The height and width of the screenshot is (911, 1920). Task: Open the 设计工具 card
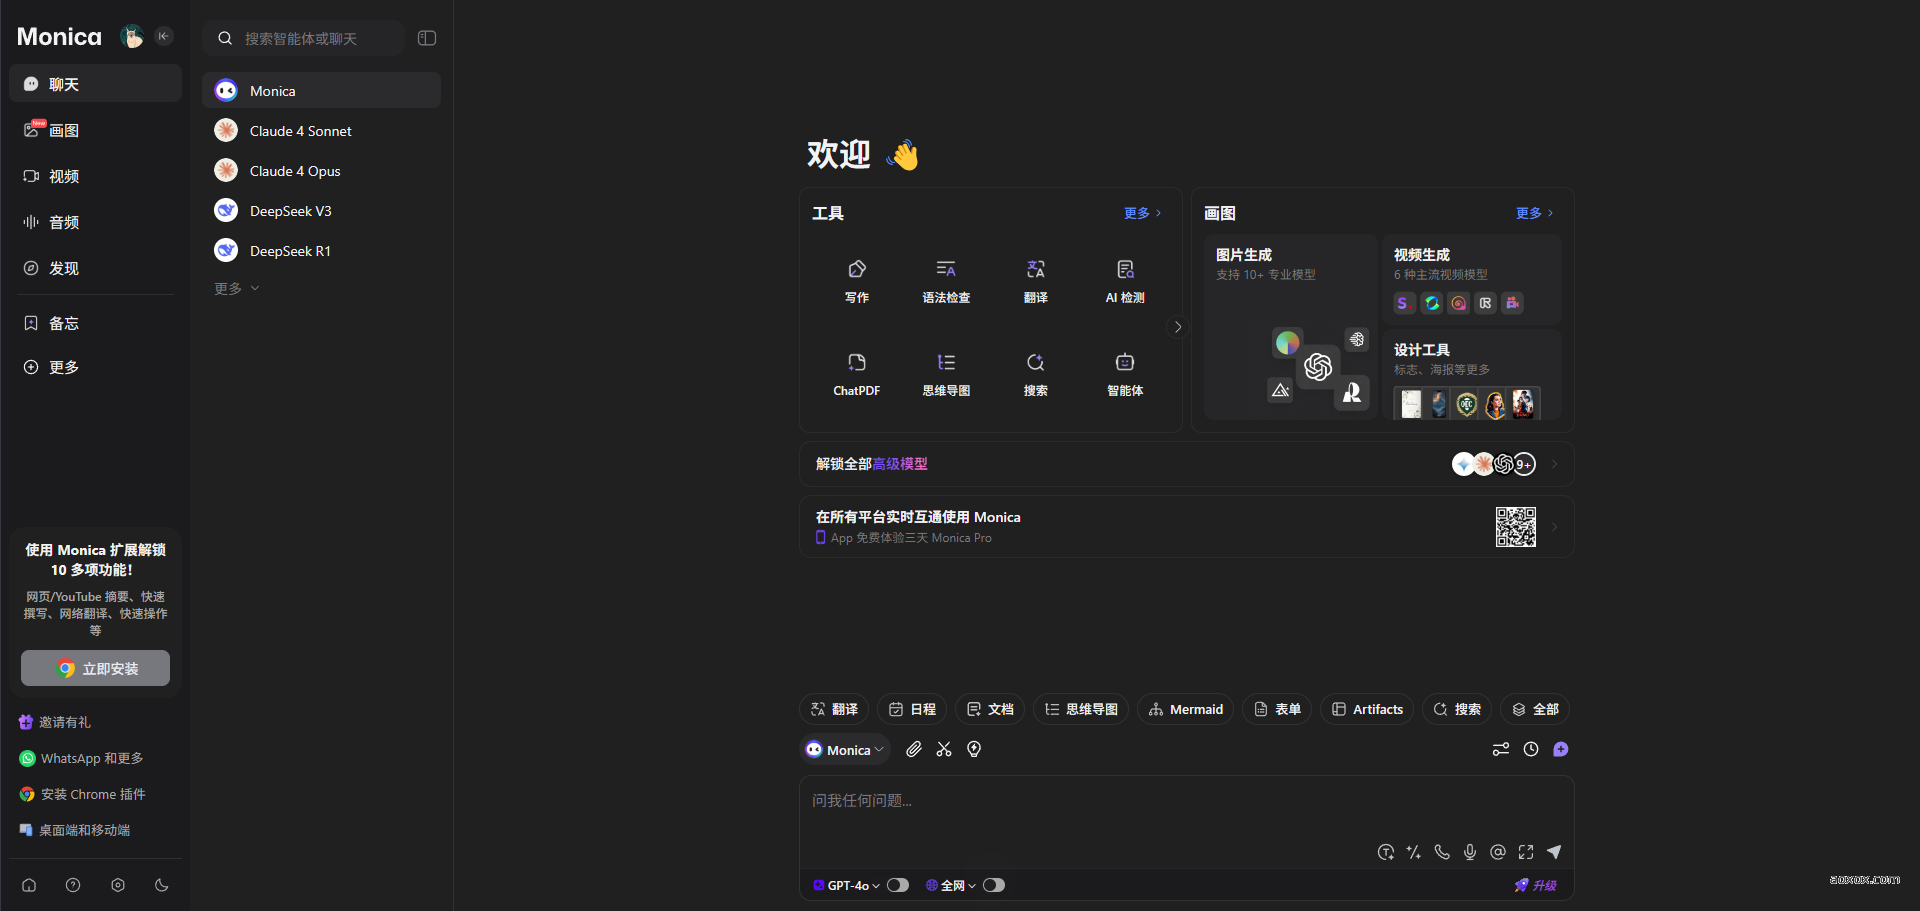click(1471, 375)
